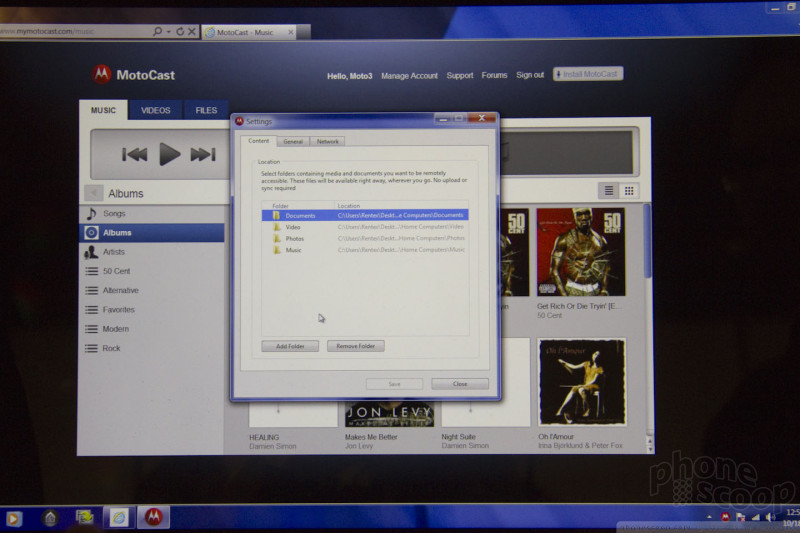Click 'Jon Levy' artist name
Screen dimensions: 800x533
[x=359, y=446]
